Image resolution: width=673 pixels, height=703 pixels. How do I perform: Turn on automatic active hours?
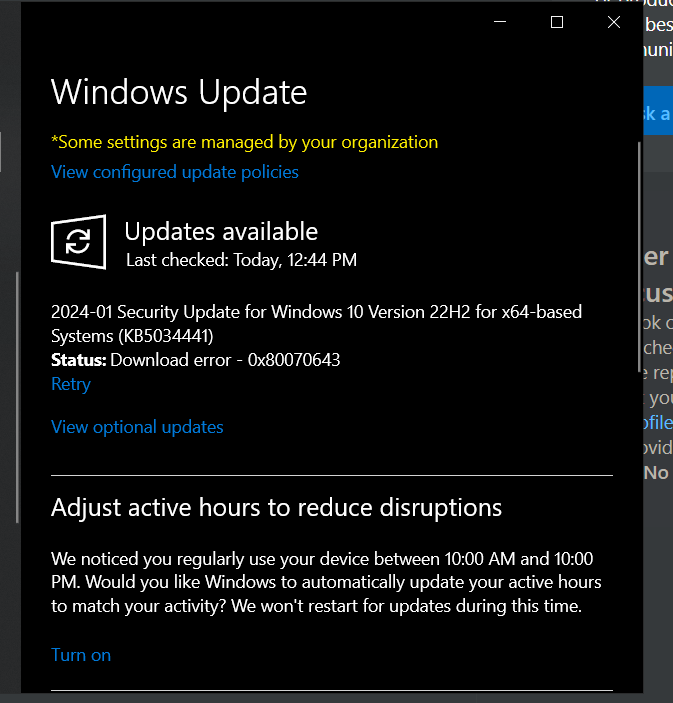[81, 655]
